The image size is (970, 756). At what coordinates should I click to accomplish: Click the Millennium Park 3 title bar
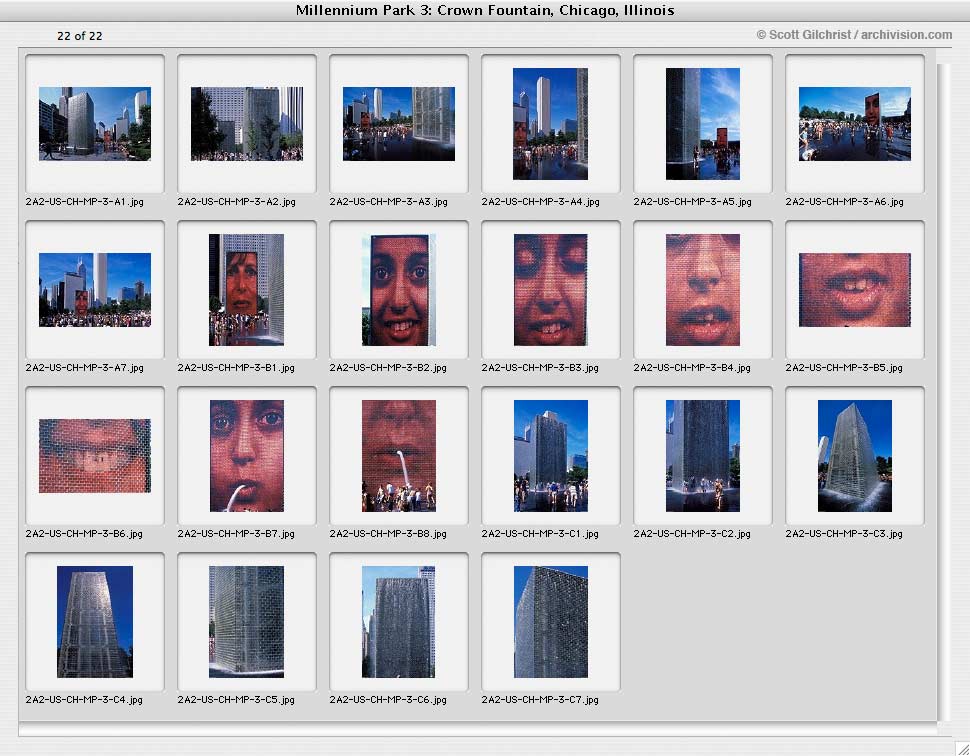485,11
